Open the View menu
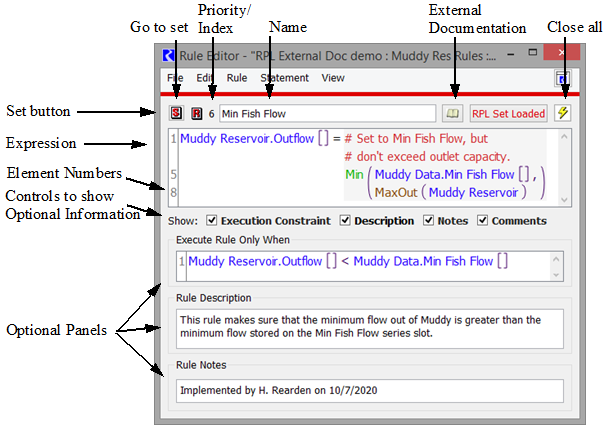This screenshot has width=606, height=430. 333,78
